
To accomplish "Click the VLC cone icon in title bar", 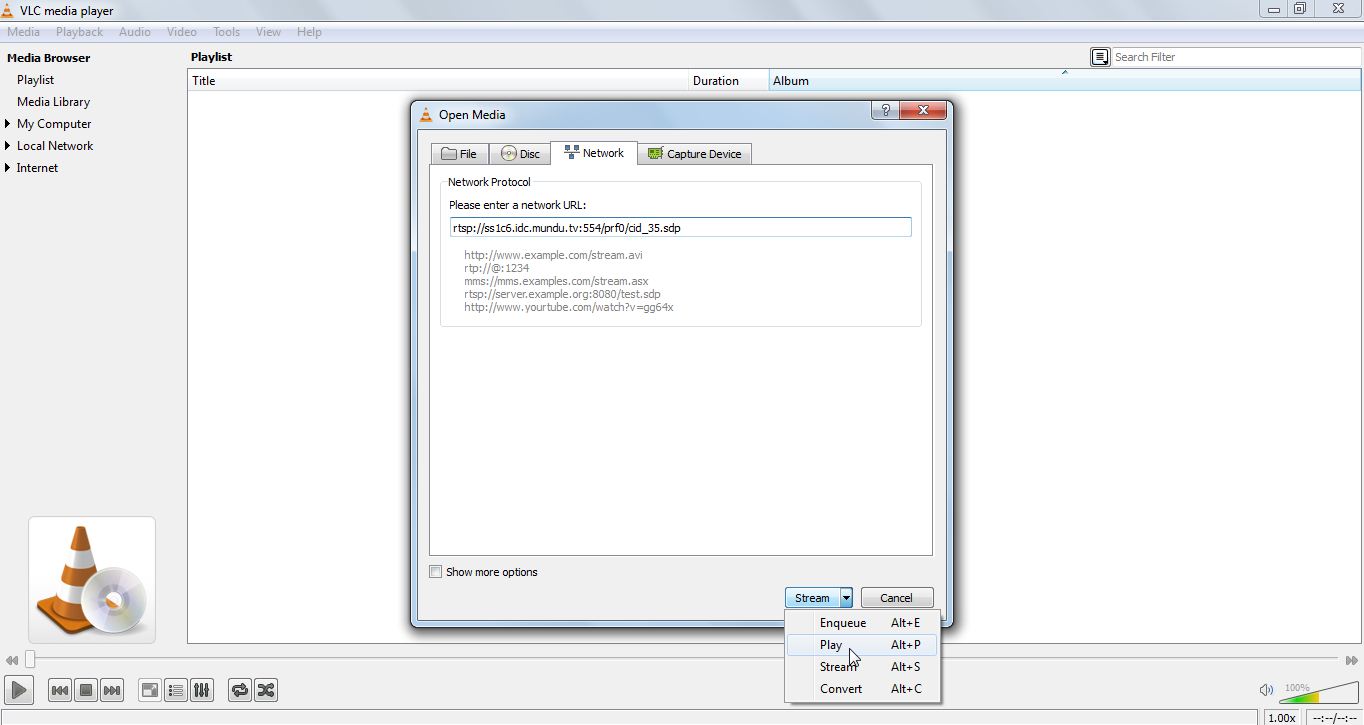I will point(9,10).
